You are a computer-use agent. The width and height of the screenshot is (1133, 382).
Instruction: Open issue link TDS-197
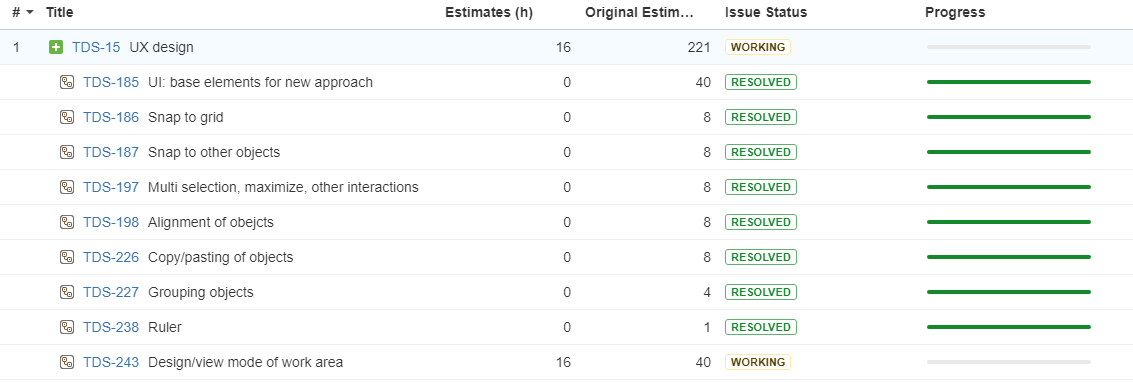point(111,187)
